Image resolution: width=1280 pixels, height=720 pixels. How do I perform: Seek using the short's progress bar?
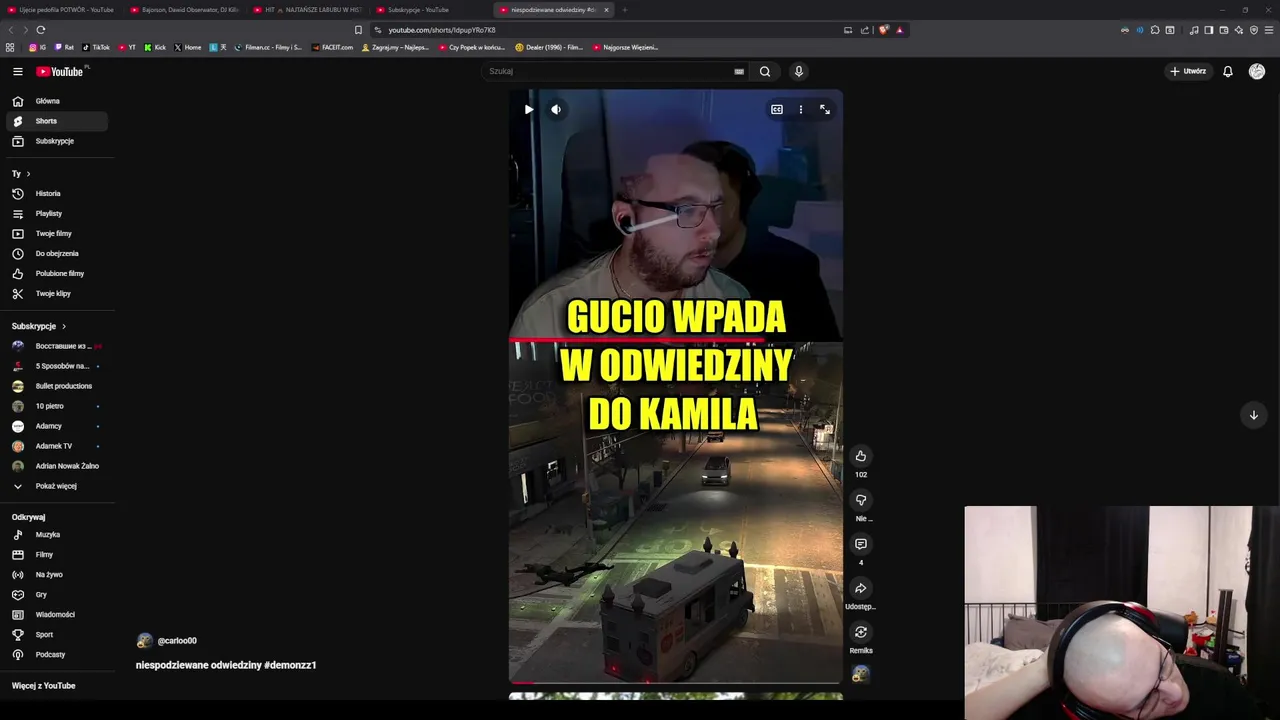pyautogui.click(x=676, y=683)
